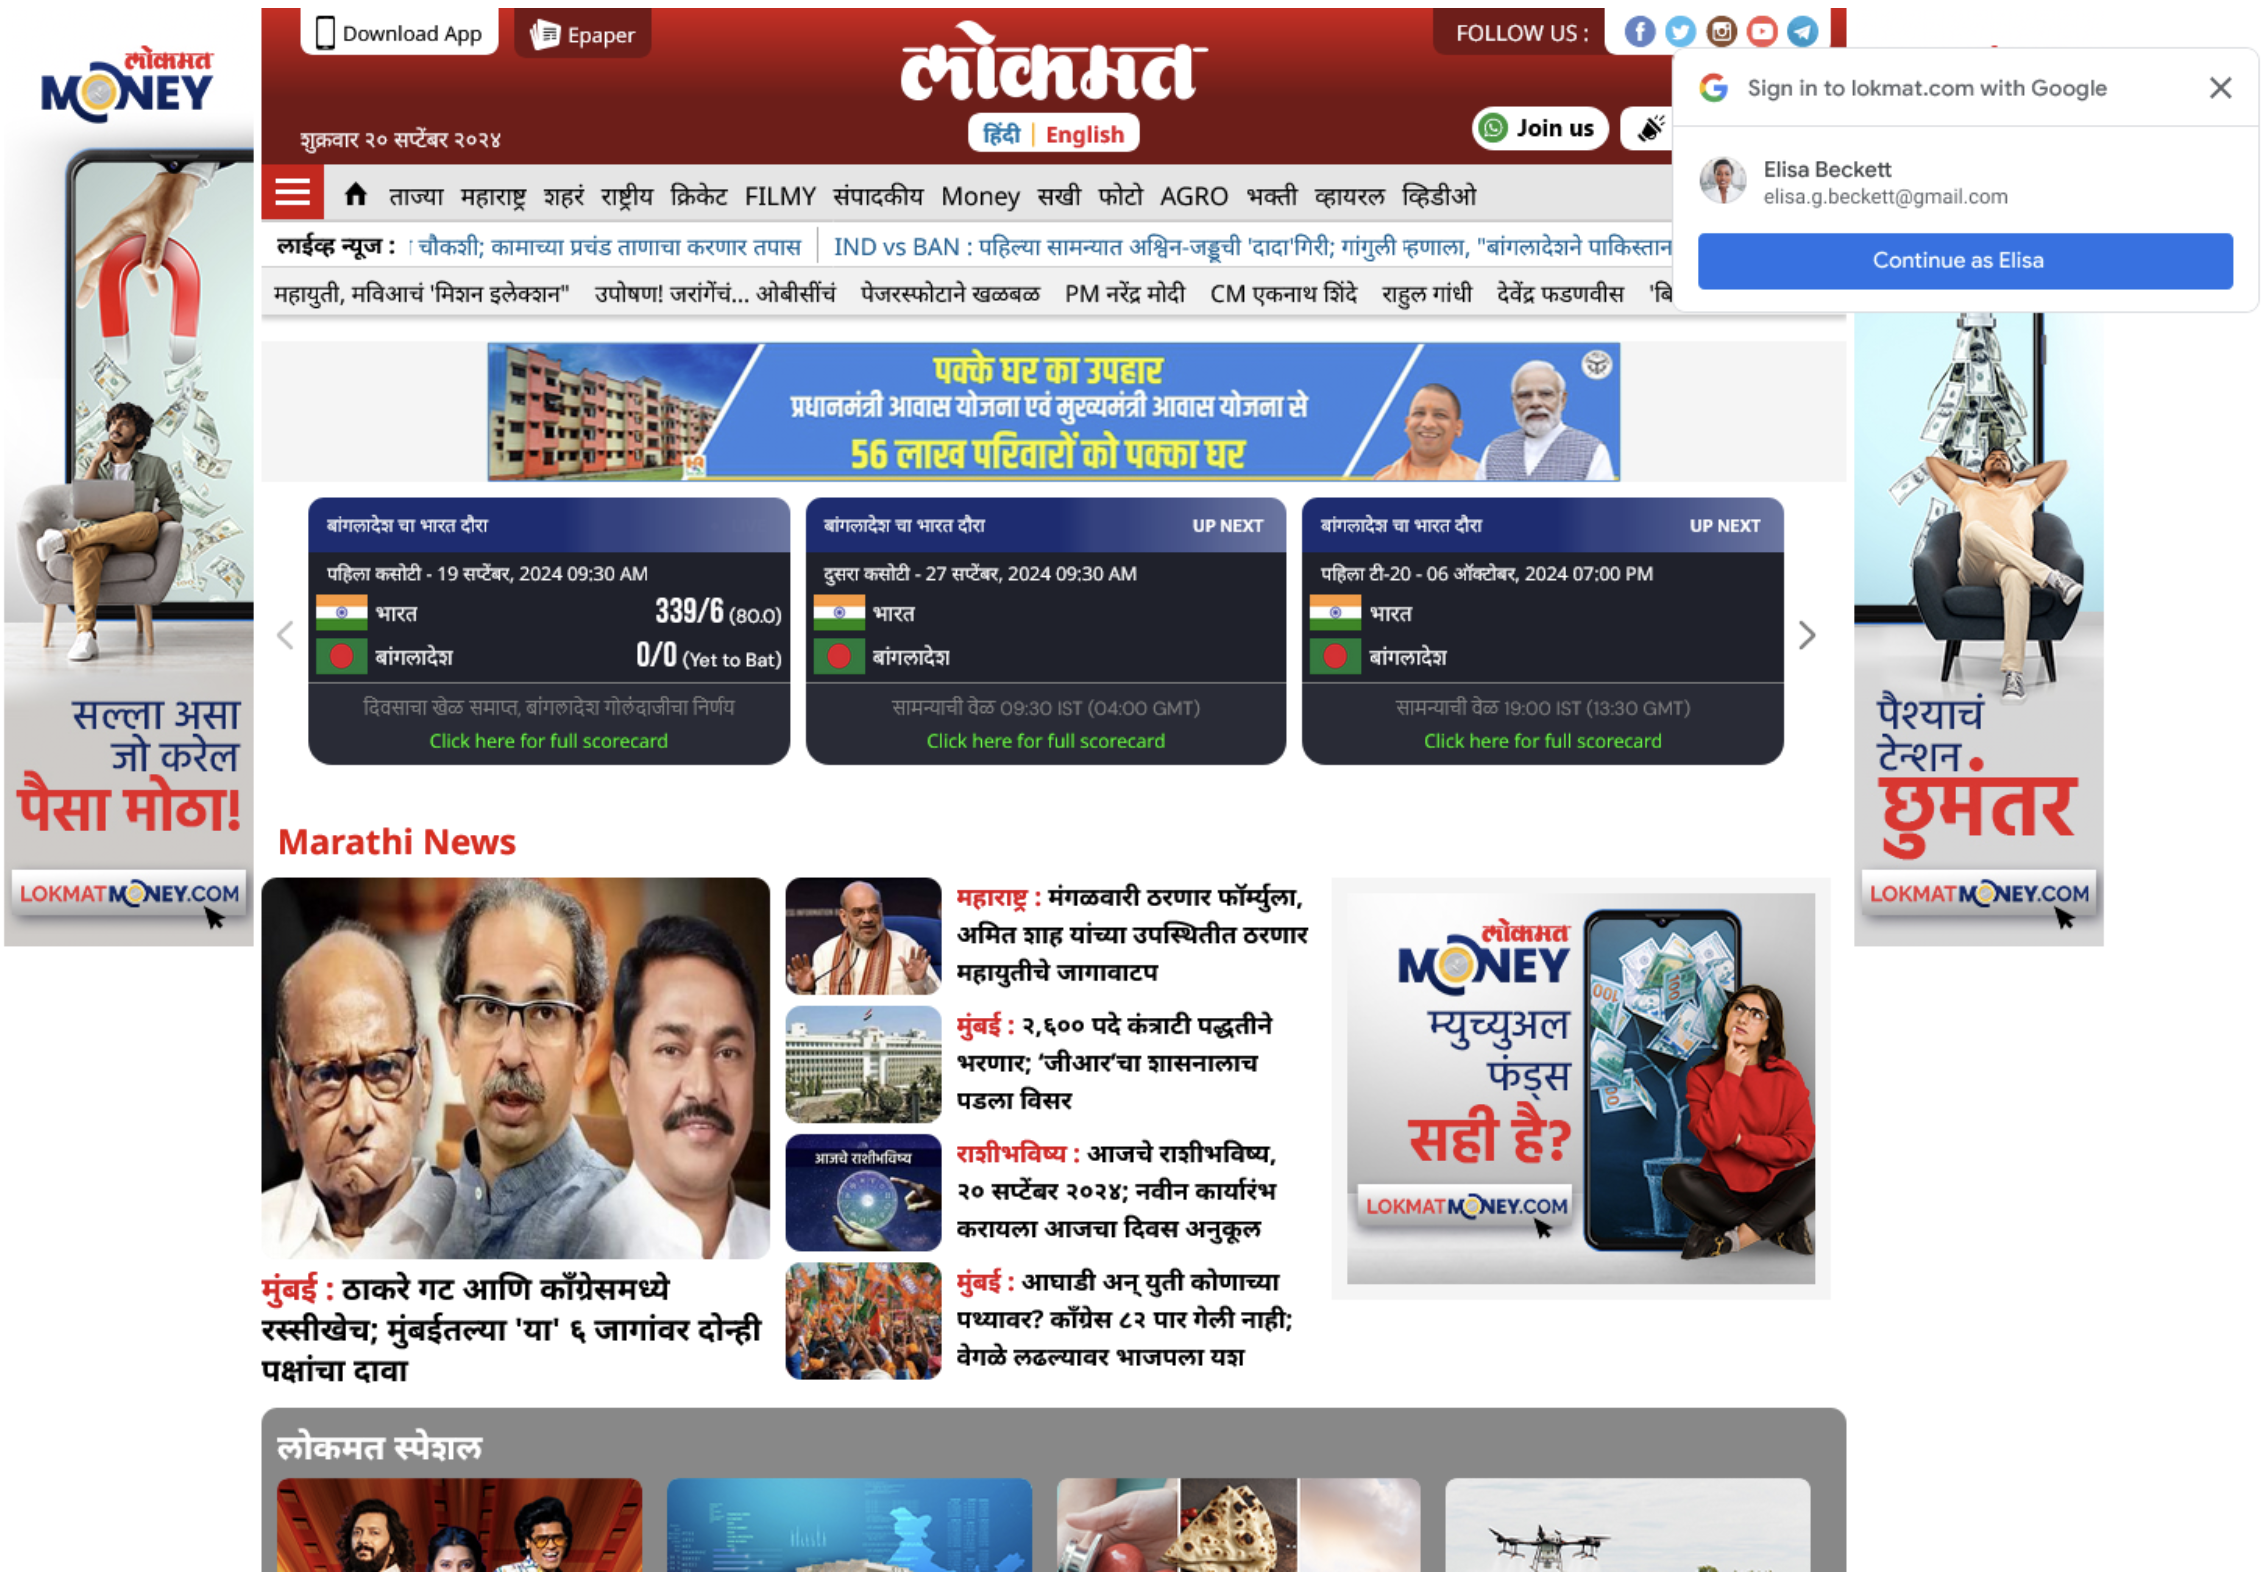Open Lokmat Telegram channel
Viewport: 2266px width, 1580px height.
[x=1803, y=31]
